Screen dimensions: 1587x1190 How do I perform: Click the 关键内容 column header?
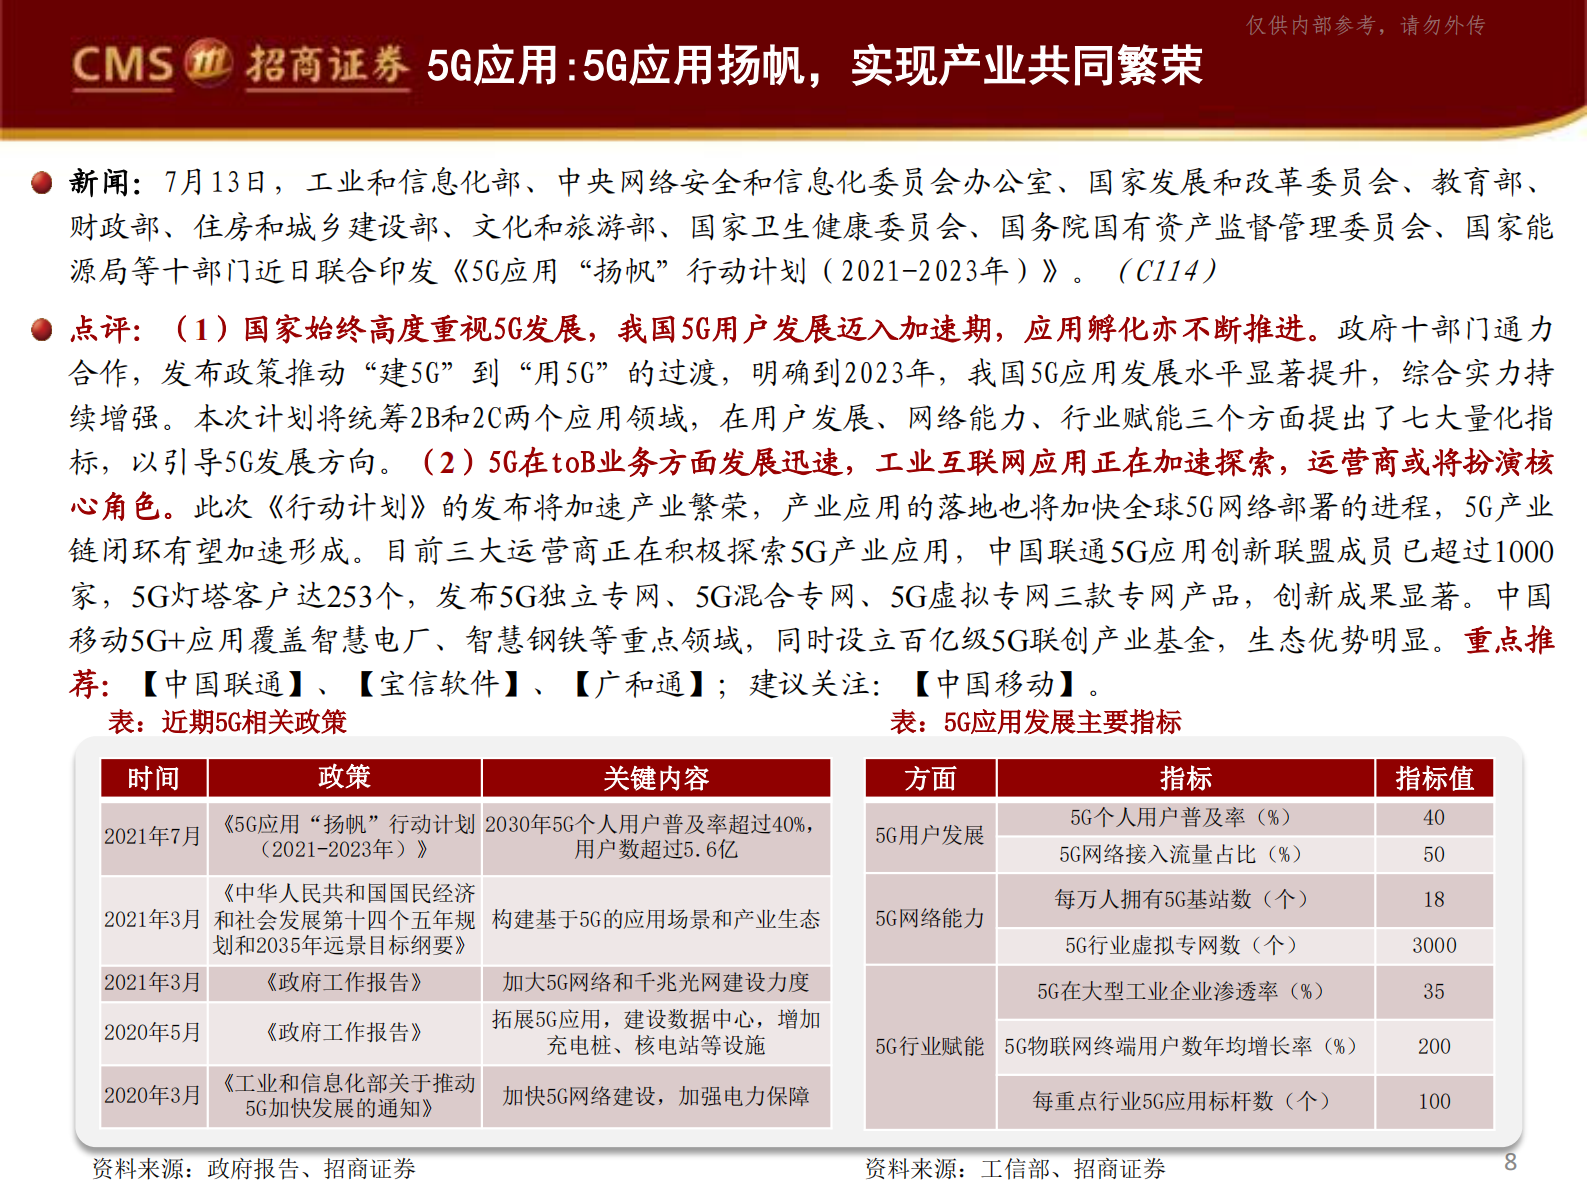[656, 778]
